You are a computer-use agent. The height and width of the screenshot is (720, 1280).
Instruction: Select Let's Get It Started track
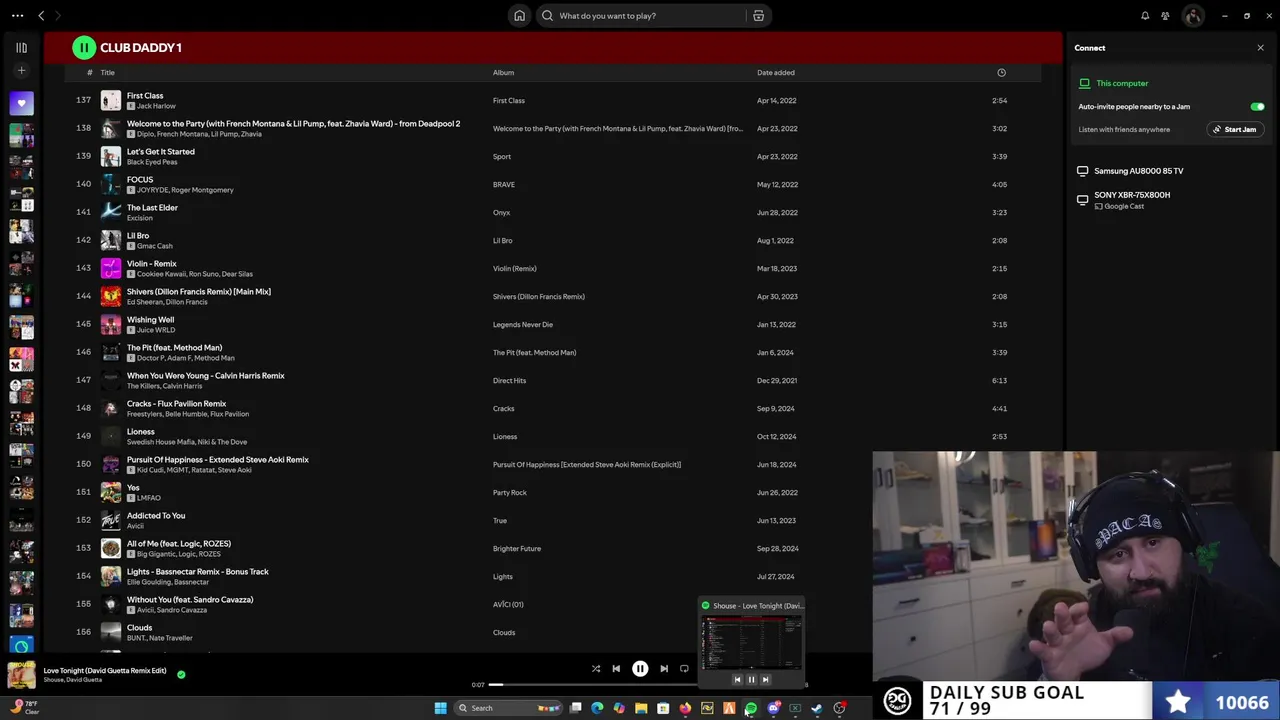point(161,152)
